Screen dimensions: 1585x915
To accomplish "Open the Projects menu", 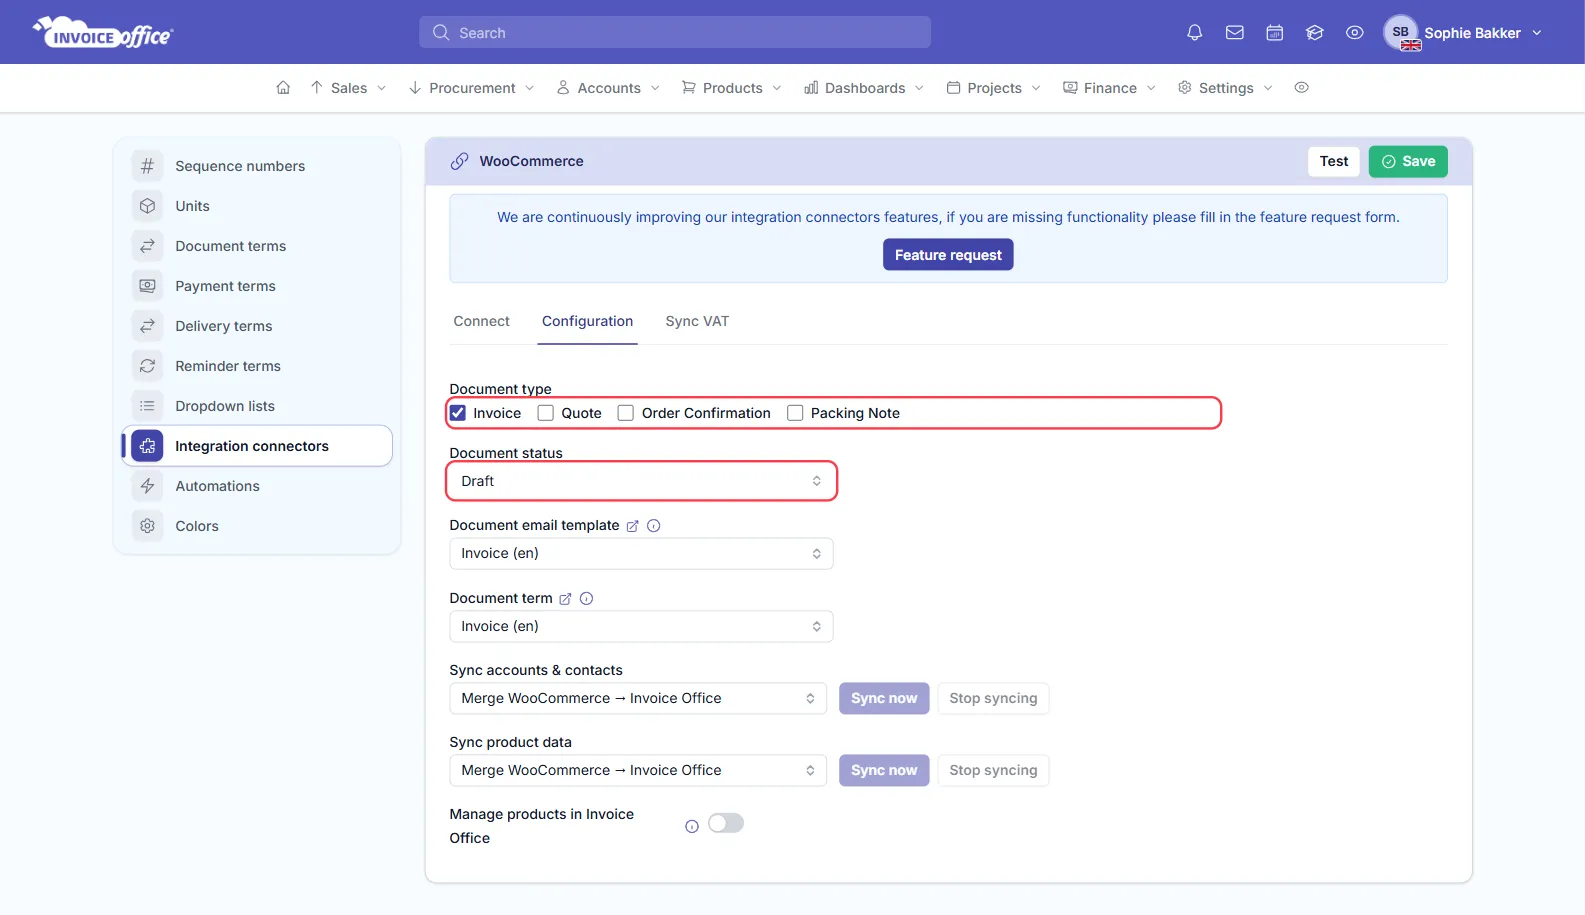I will (994, 88).
